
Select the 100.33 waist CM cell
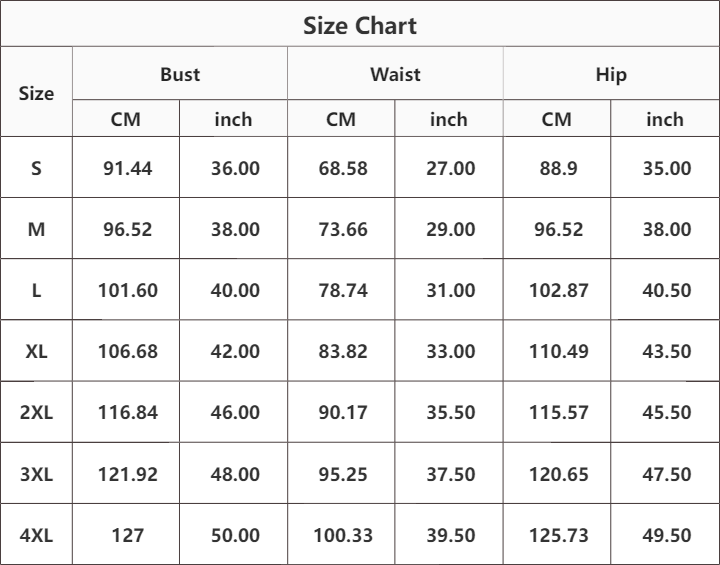click(x=342, y=535)
